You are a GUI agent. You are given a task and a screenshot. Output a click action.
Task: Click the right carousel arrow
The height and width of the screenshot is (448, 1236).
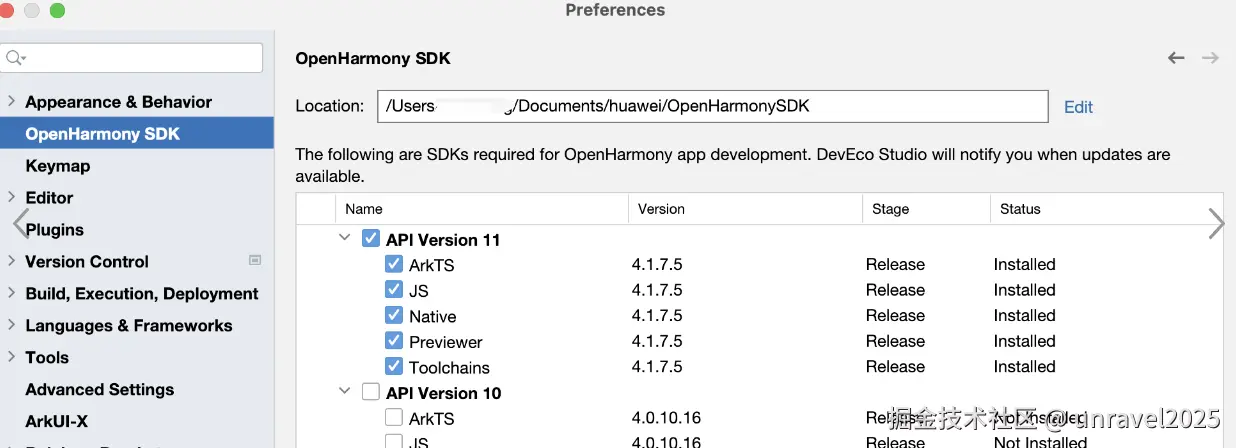pyautogui.click(x=1216, y=224)
